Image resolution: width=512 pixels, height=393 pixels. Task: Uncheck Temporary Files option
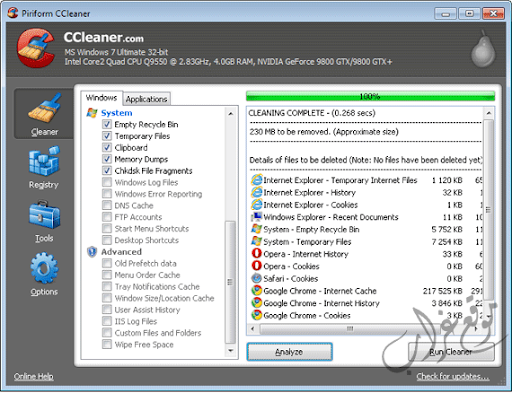(x=107, y=136)
